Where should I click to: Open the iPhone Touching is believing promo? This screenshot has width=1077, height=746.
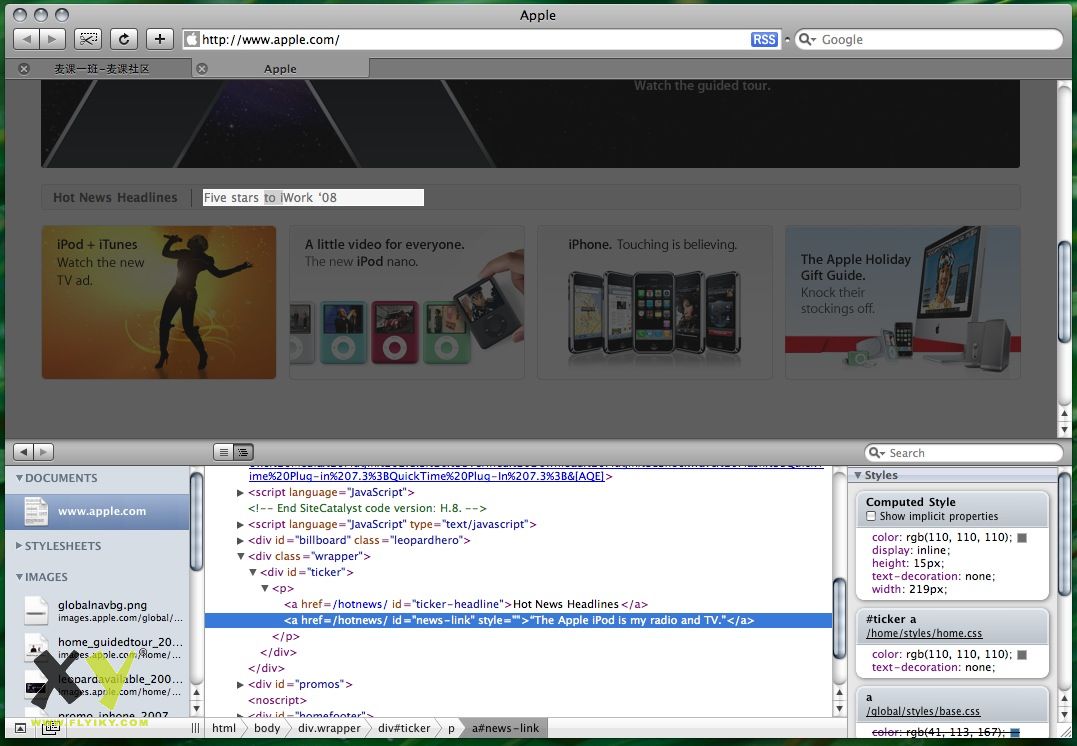click(x=655, y=302)
